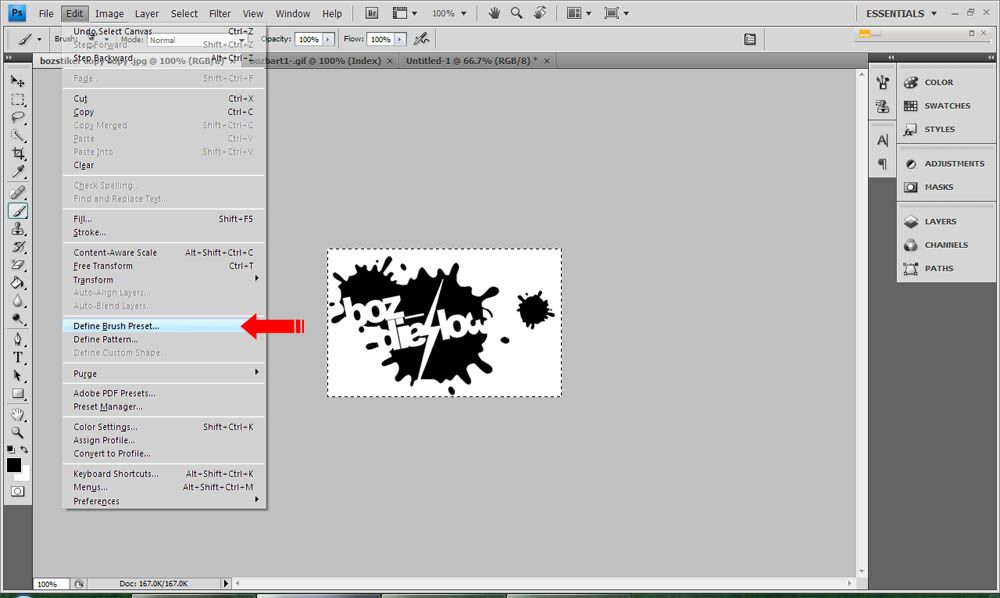
Task: Select the Rectangle shape tool
Action: pyautogui.click(x=17, y=394)
